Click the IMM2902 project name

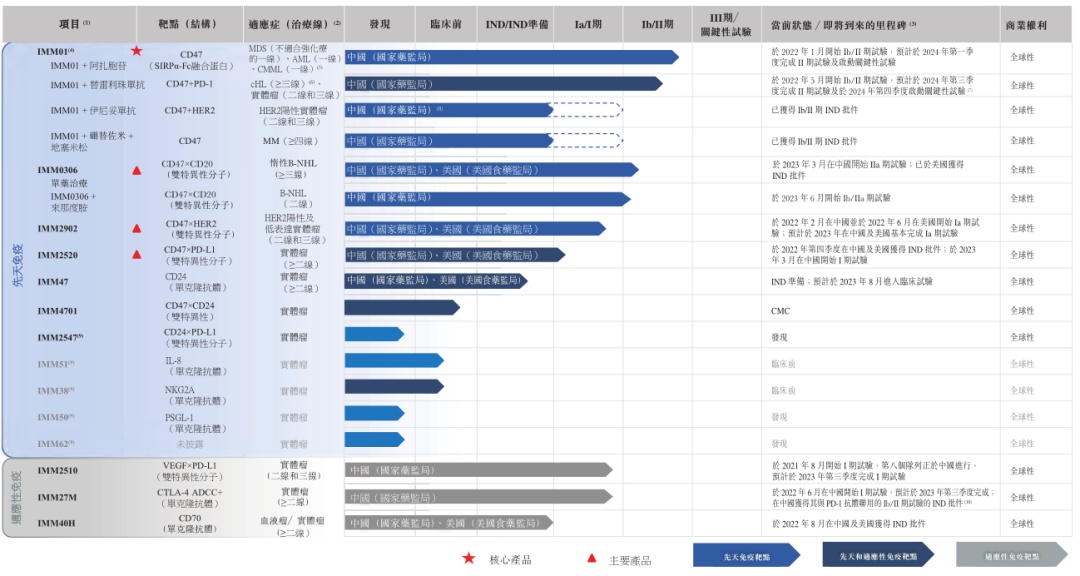coord(57,228)
